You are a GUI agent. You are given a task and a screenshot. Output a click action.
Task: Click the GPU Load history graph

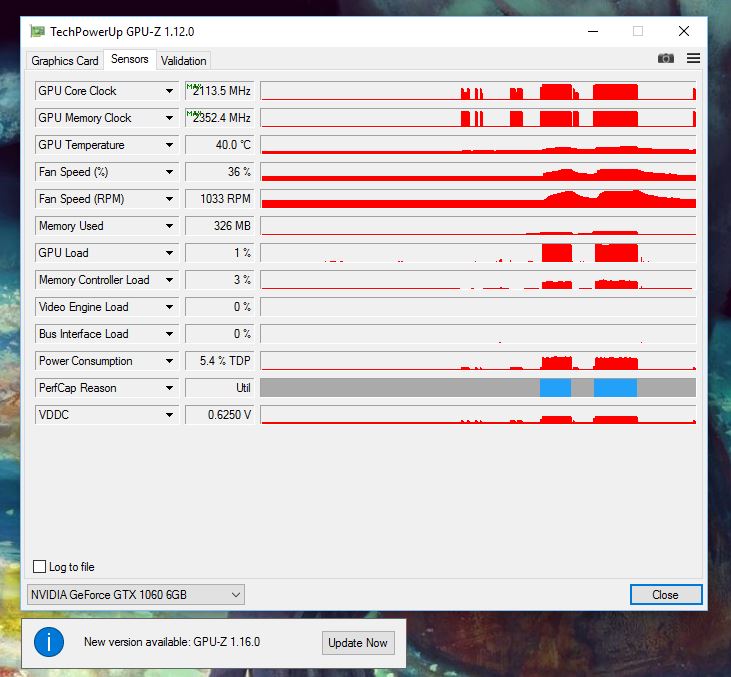pyautogui.click(x=478, y=253)
